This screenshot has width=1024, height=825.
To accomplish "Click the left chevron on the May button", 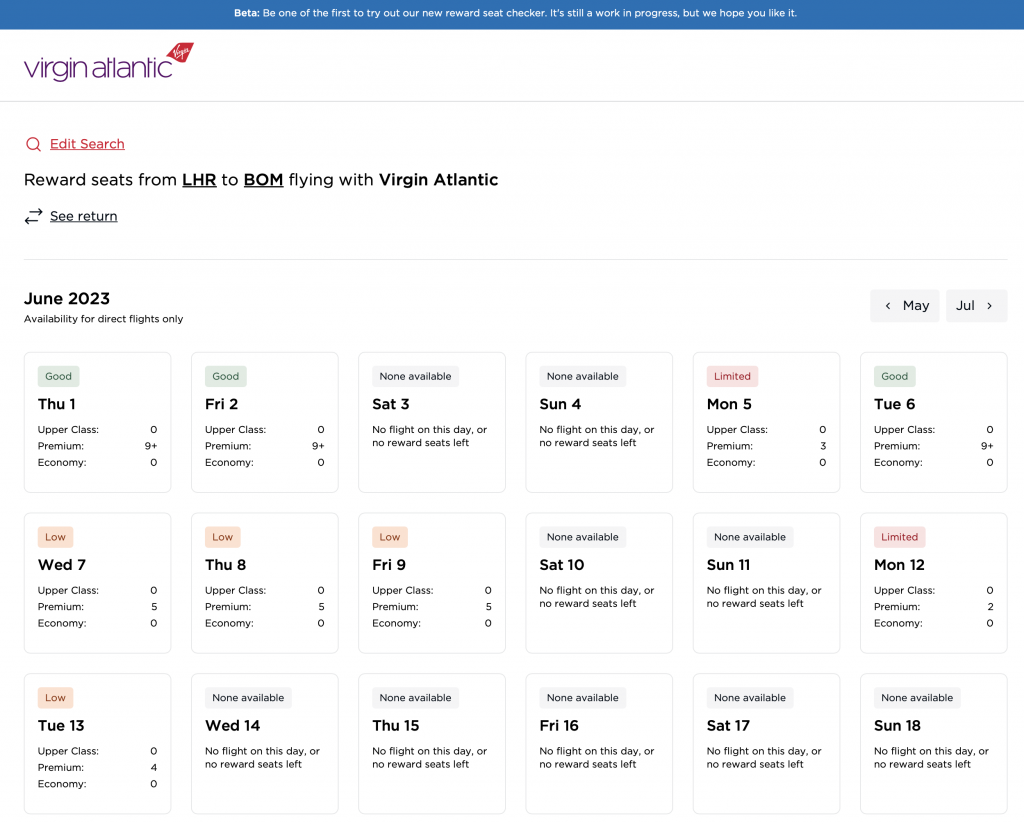I will (x=888, y=306).
